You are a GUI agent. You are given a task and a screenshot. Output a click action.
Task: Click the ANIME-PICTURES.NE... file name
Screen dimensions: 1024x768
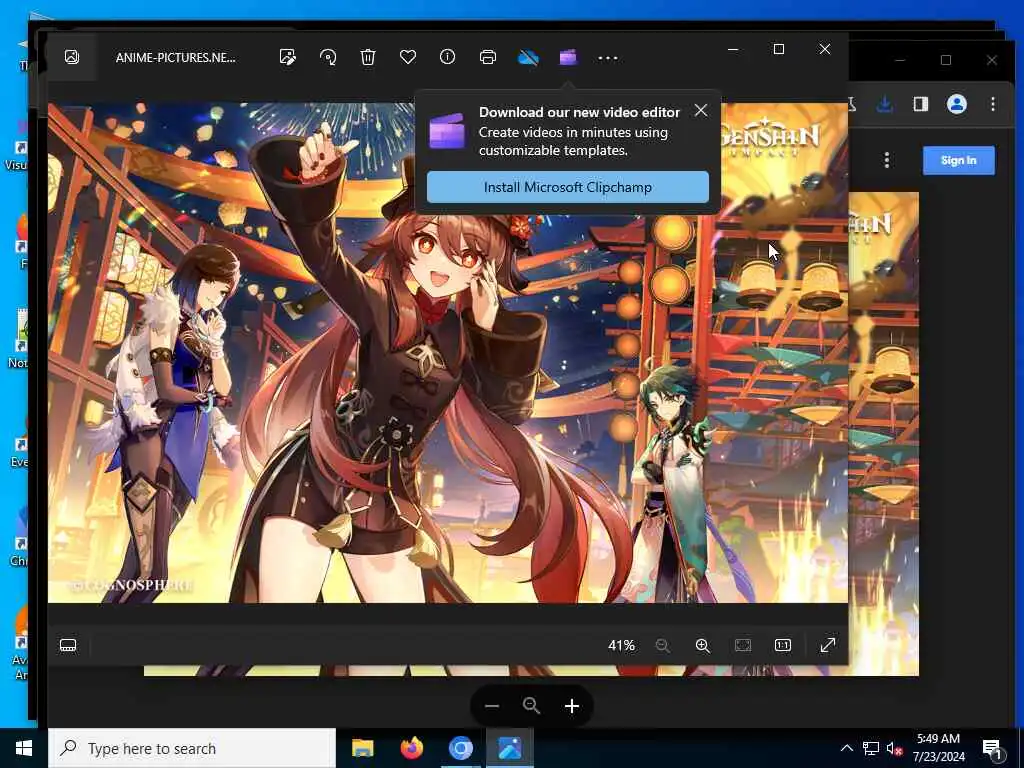tap(176, 57)
